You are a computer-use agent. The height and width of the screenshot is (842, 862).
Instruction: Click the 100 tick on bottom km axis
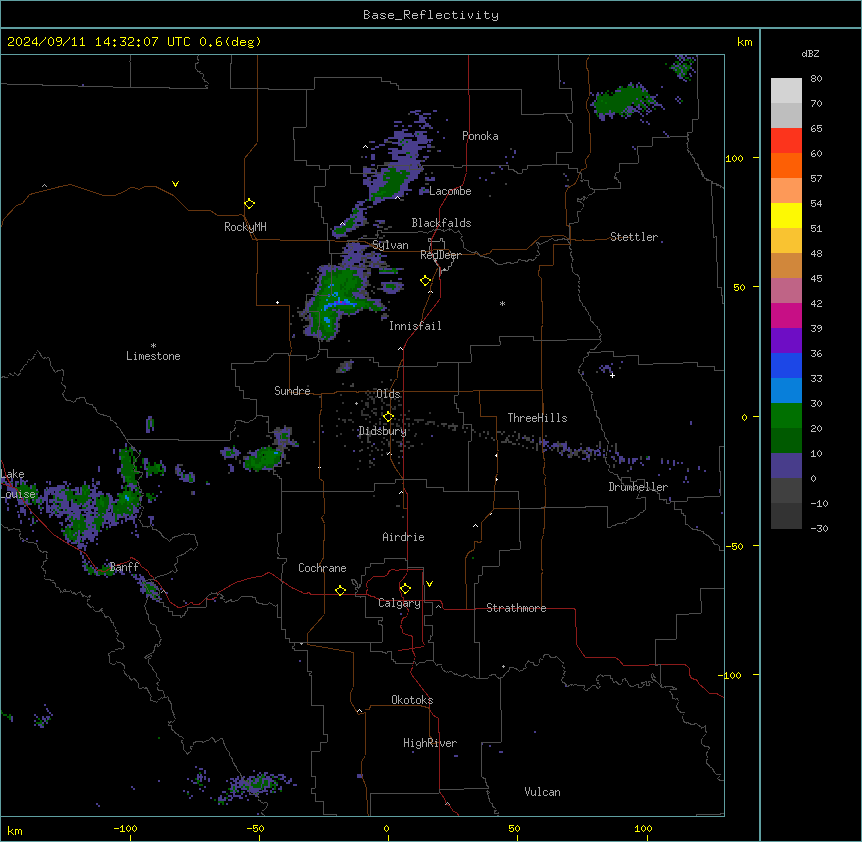(643, 828)
